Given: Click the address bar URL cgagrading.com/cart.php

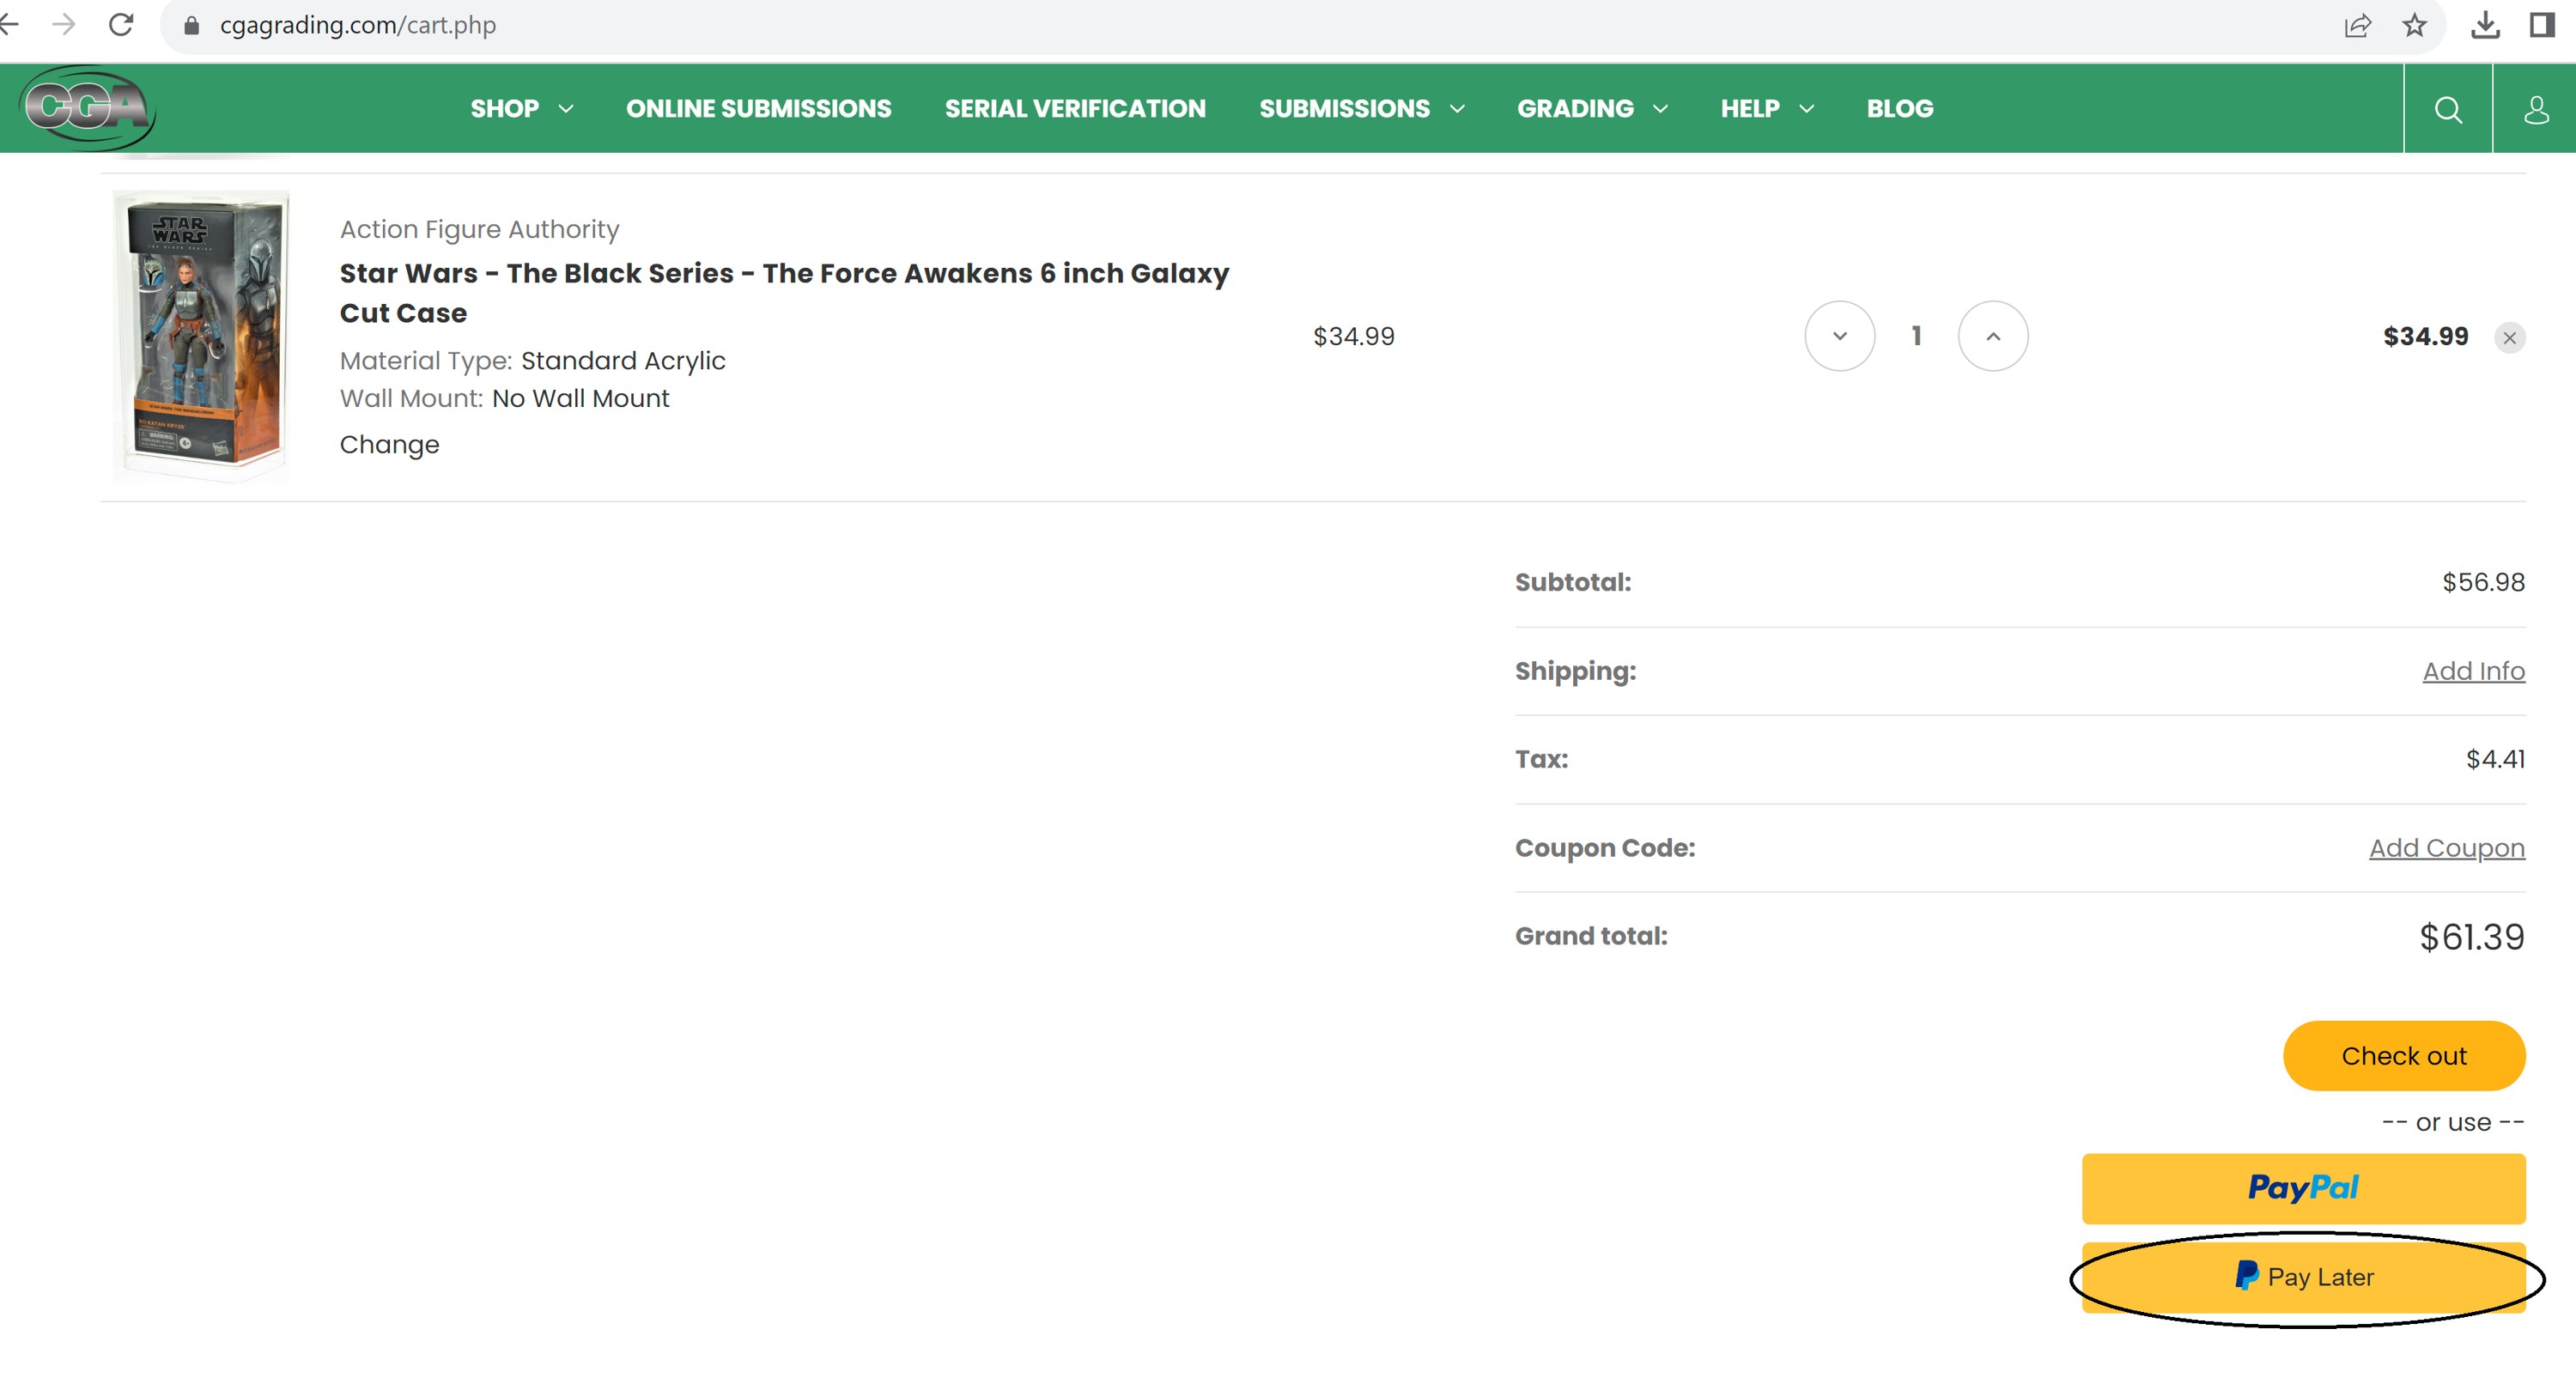Looking at the screenshot, I should [x=357, y=25].
